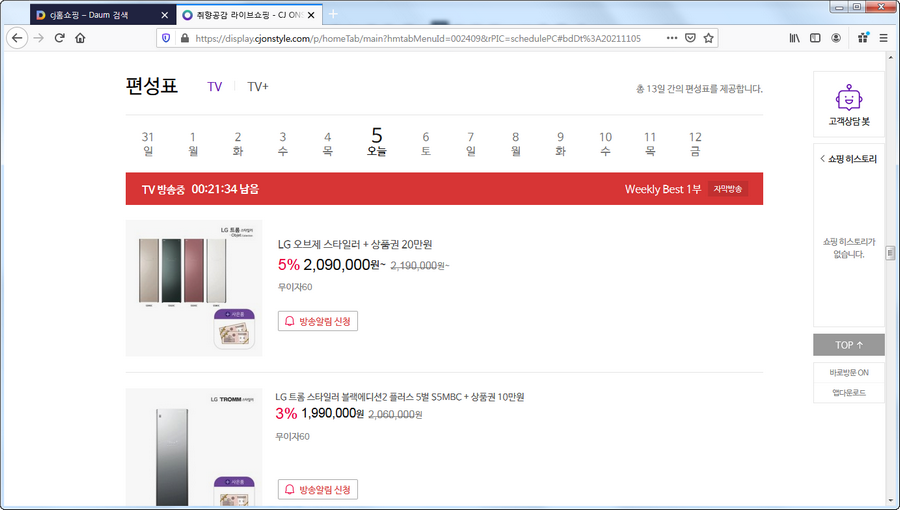Select date 4 목 in schedule
This screenshot has height=510, width=900.
click(x=327, y=143)
